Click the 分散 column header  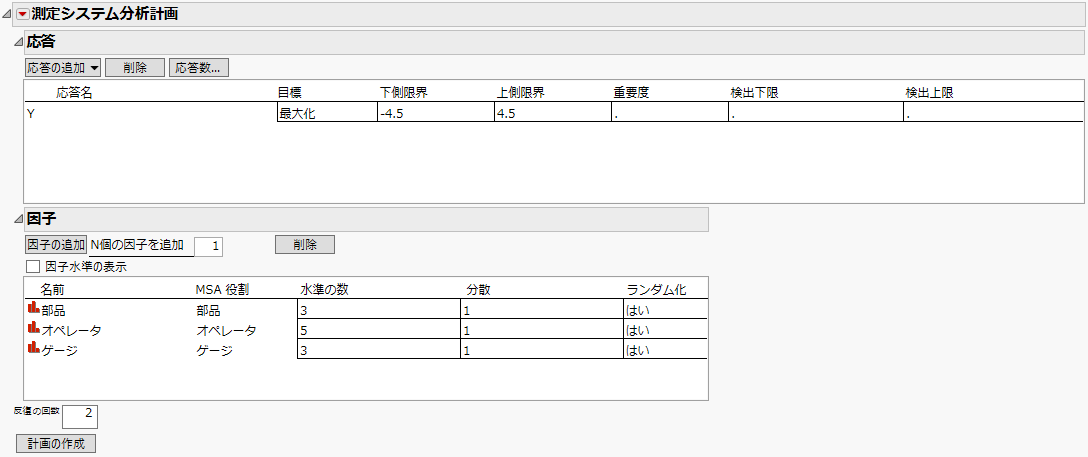pos(478,289)
